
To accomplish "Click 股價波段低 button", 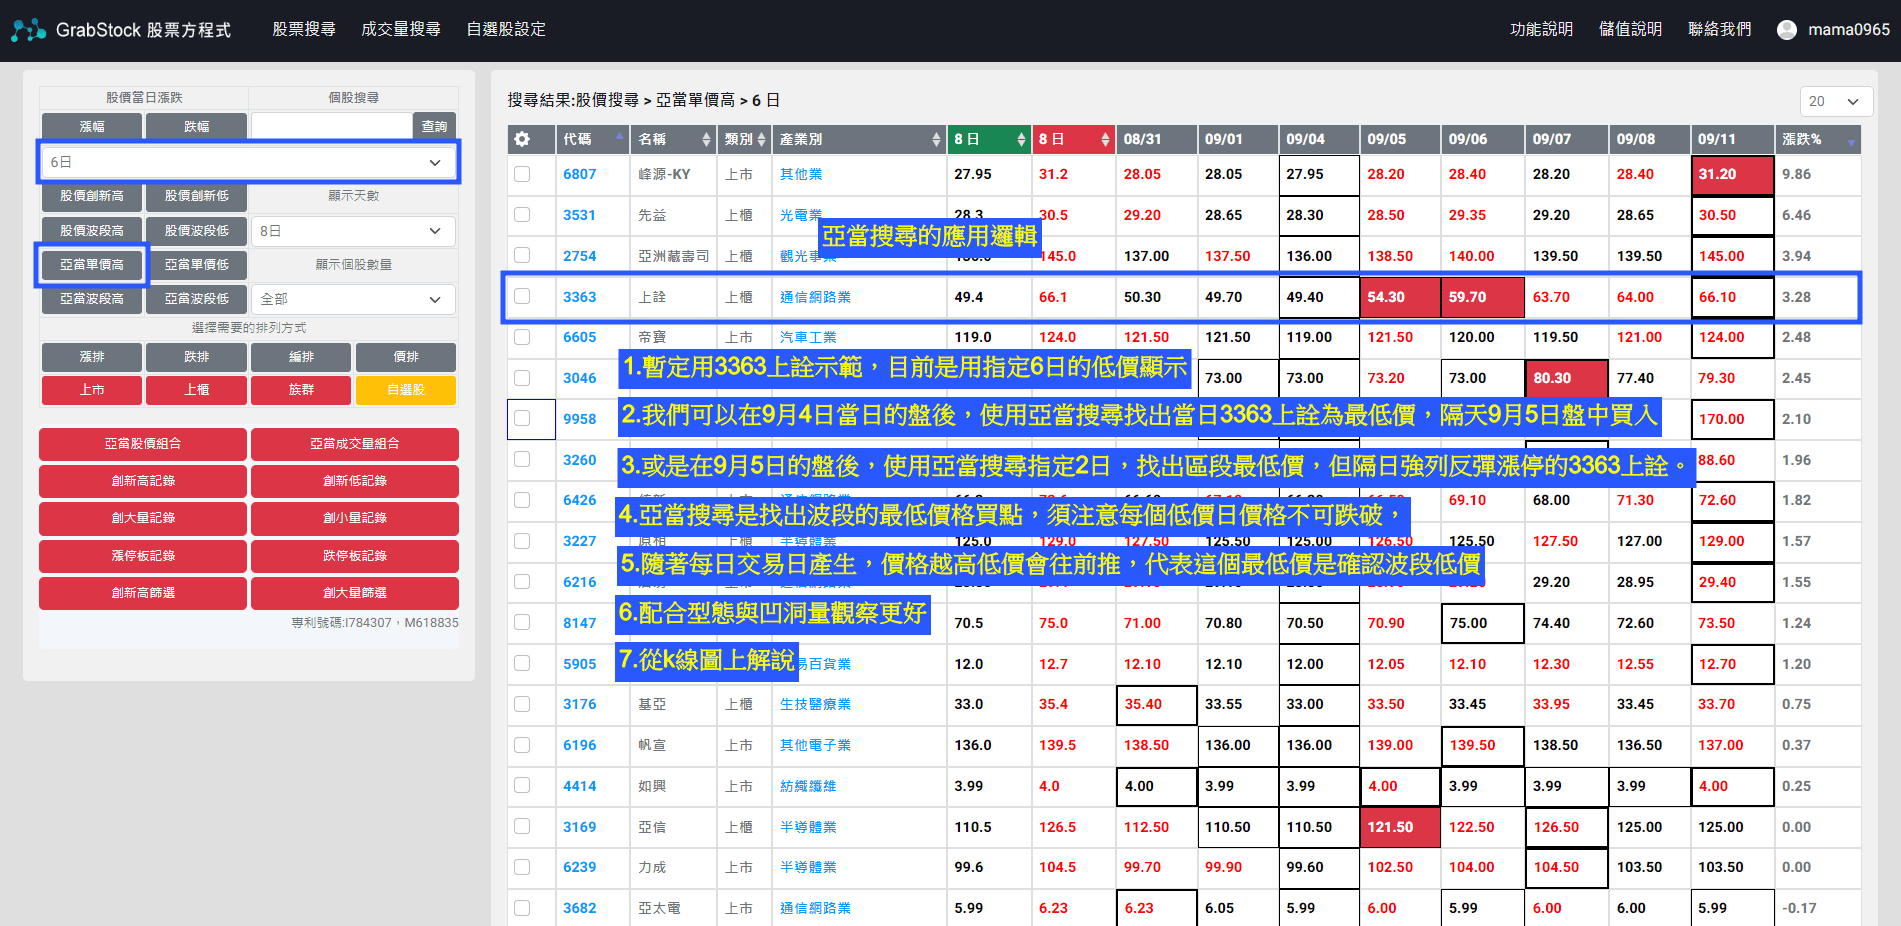I will [x=196, y=231].
